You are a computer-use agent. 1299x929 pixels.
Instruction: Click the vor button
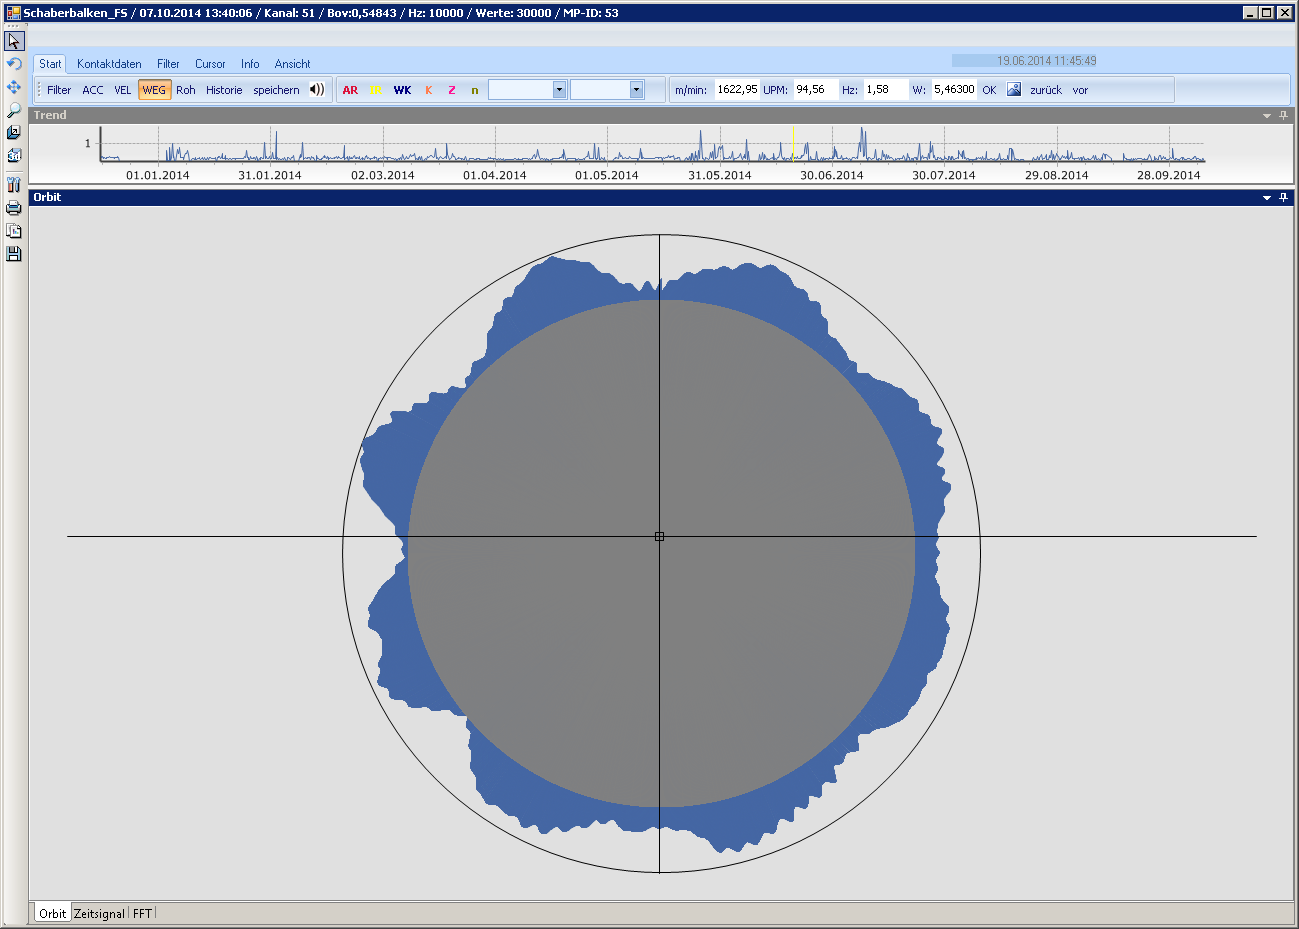pos(1080,90)
